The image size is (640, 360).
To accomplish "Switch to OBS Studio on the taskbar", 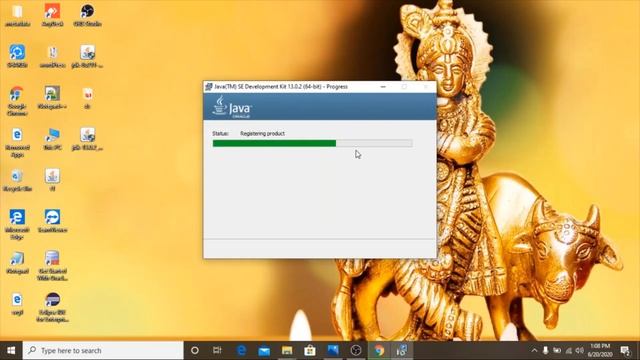I will coord(356,350).
